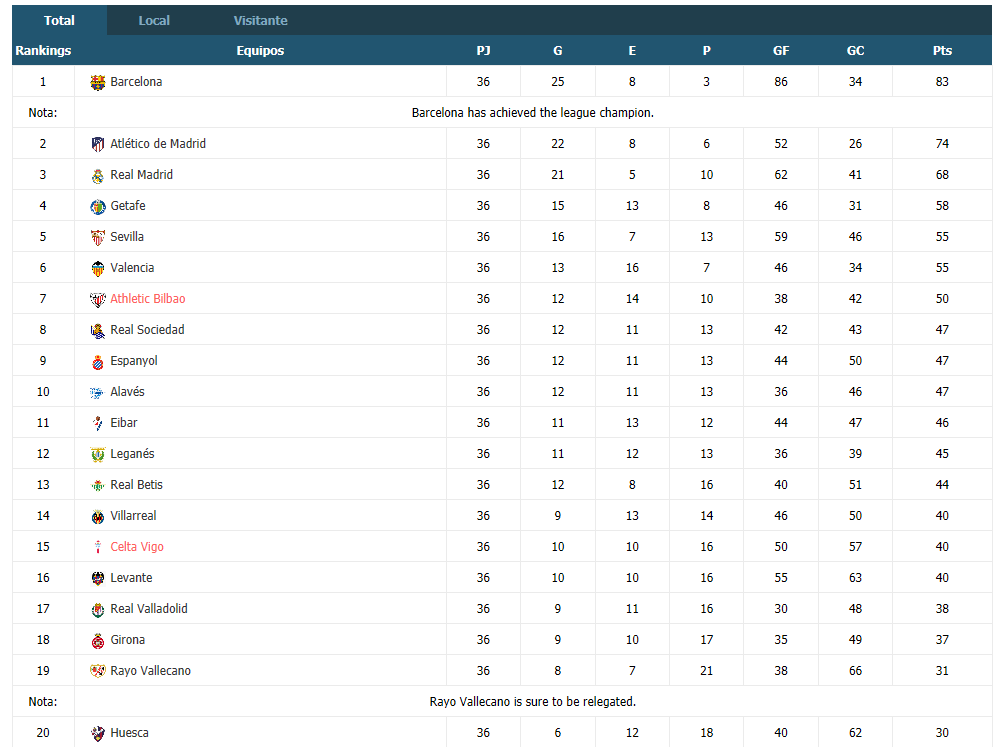The height and width of the screenshot is (747, 1001).
Task: Click the Villarreal club crest
Action: coord(98,517)
